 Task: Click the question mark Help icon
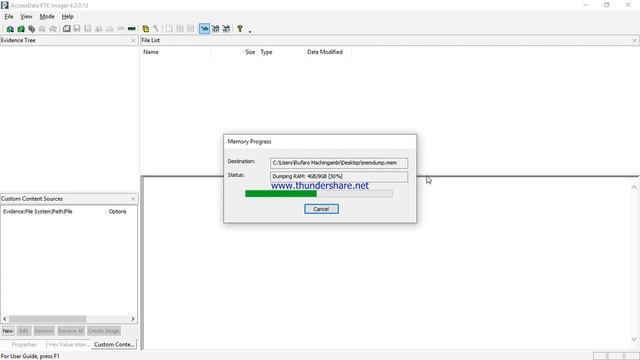[240, 29]
